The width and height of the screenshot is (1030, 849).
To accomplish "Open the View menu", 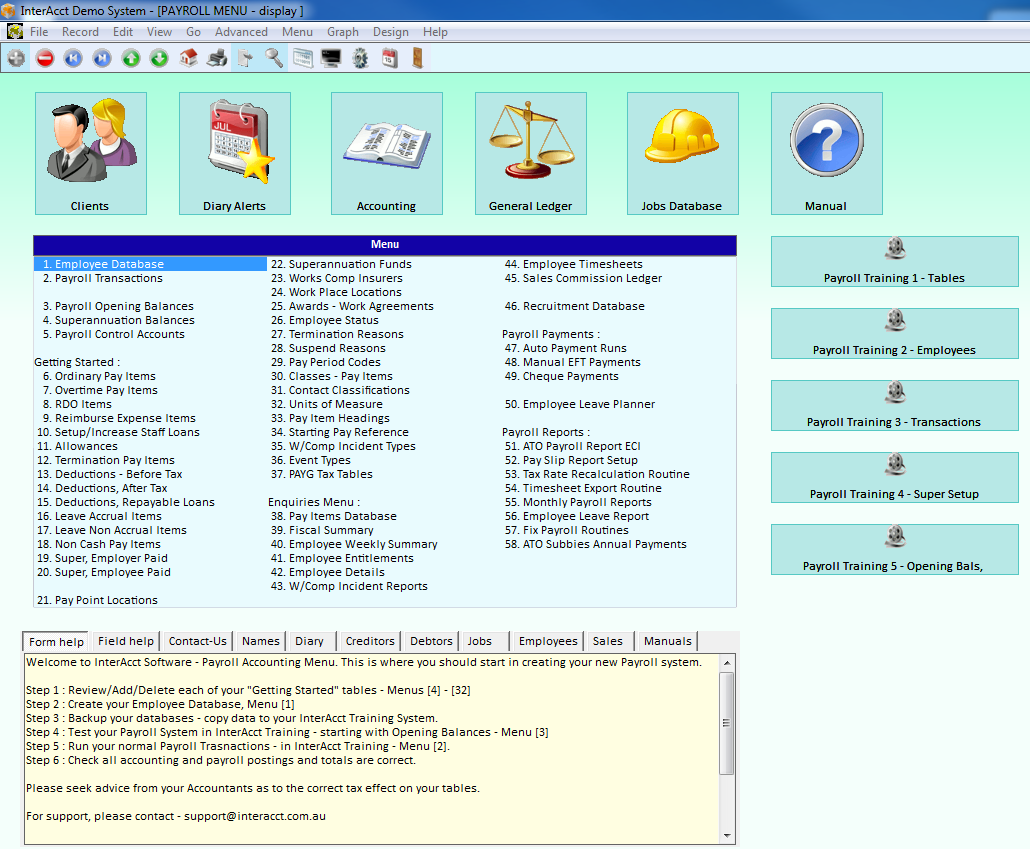I will (x=159, y=32).
